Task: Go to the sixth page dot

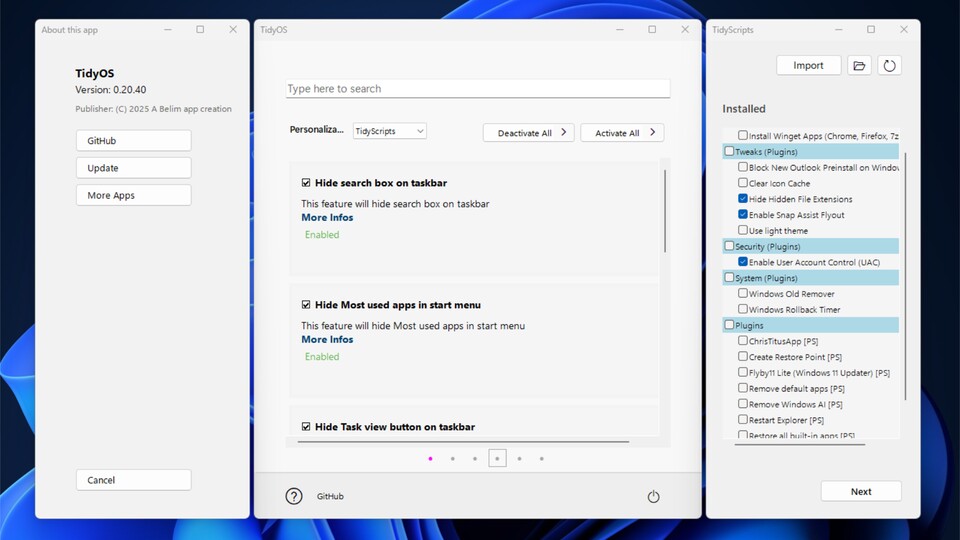Action: click(541, 459)
